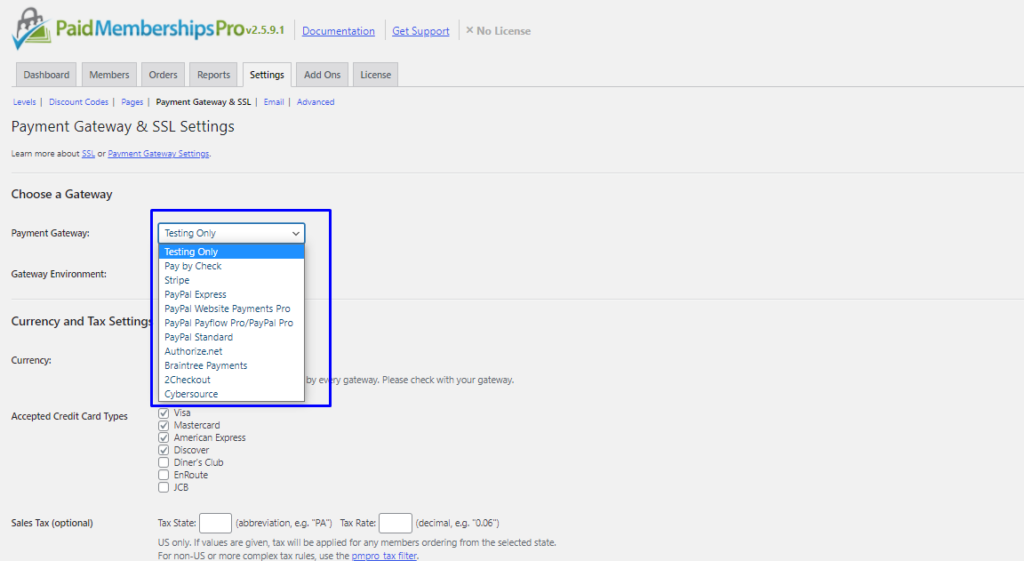Uncheck the American Express card type
Screen dimensions: 1024x561
tap(163, 438)
